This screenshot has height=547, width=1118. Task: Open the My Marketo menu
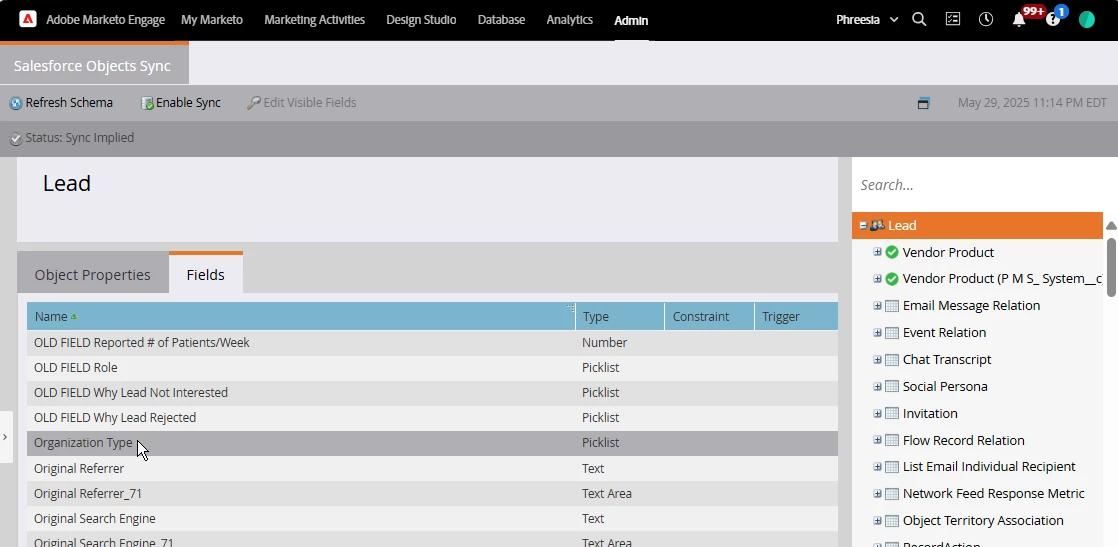click(212, 20)
